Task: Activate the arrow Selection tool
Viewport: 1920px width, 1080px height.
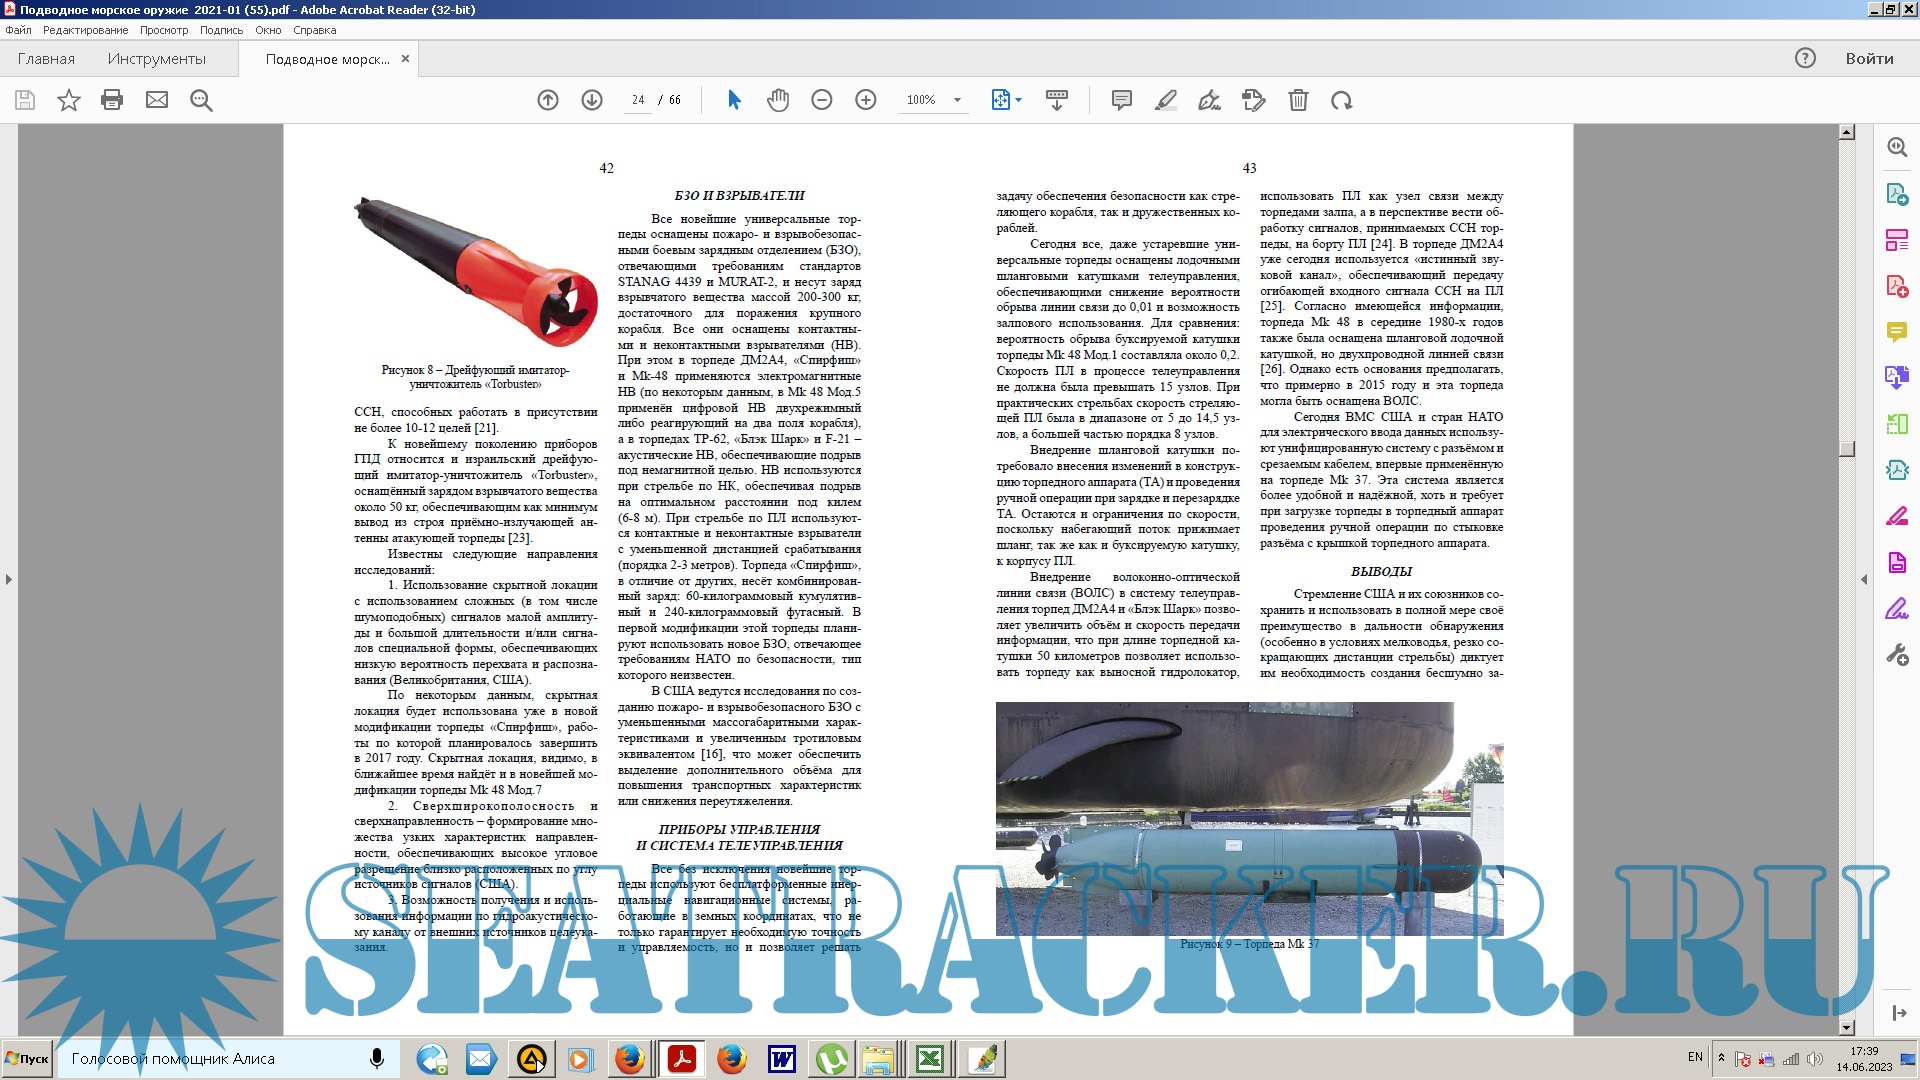Action: click(734, 100)
